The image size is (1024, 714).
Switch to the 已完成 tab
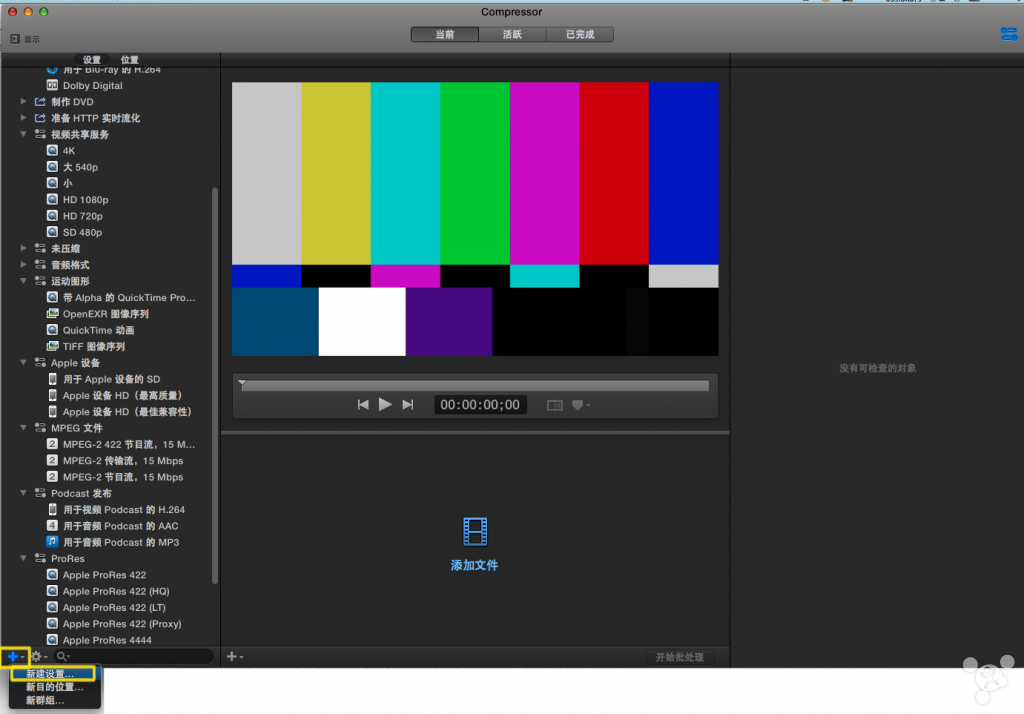pos(579,35)
